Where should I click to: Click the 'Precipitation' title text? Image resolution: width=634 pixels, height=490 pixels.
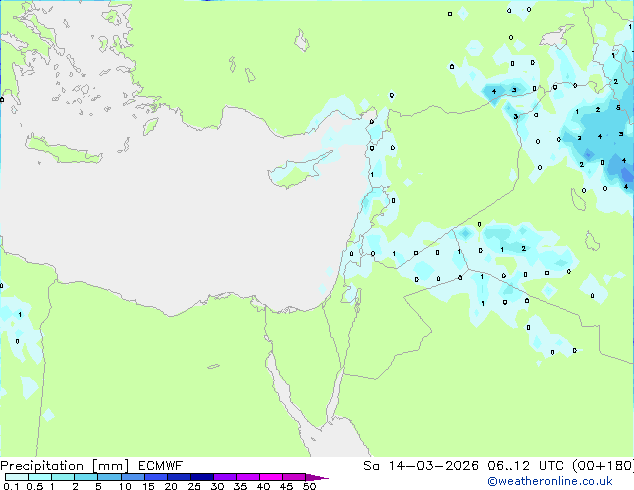(x=42, y=466)
